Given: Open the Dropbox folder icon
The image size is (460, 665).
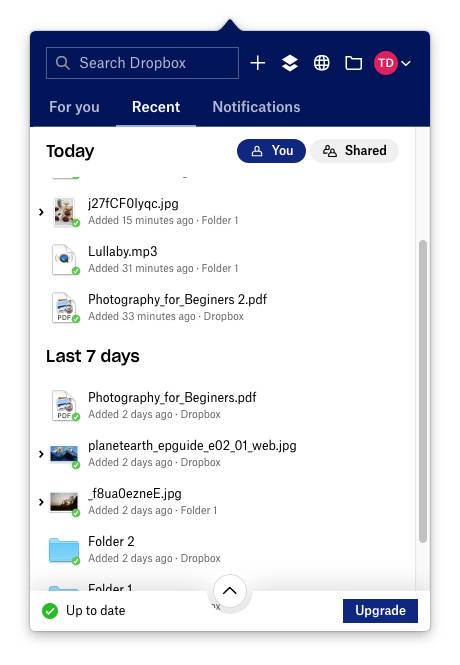Looking at the screenshot, I should (353, 63).
